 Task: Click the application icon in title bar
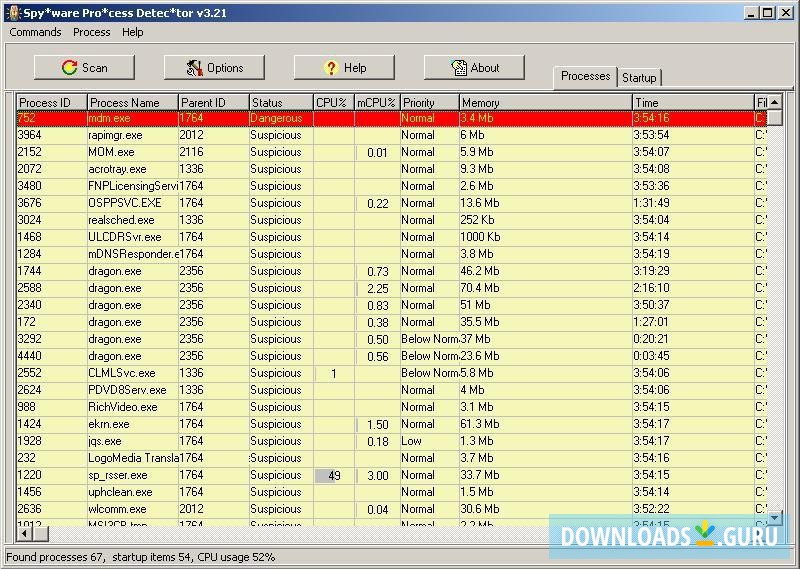(14, 13)
